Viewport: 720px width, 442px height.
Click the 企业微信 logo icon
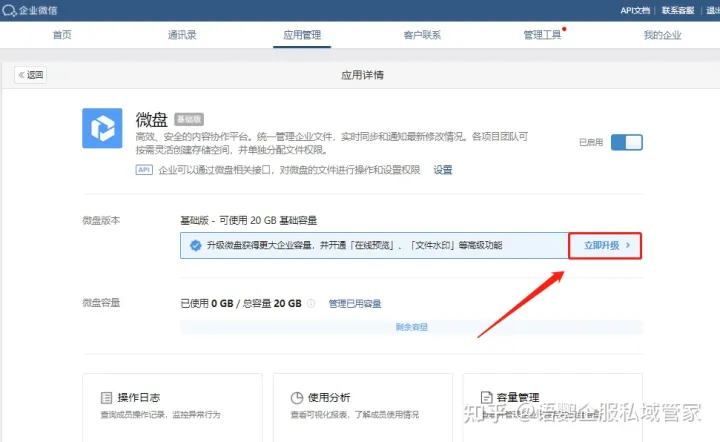[8, 10]
